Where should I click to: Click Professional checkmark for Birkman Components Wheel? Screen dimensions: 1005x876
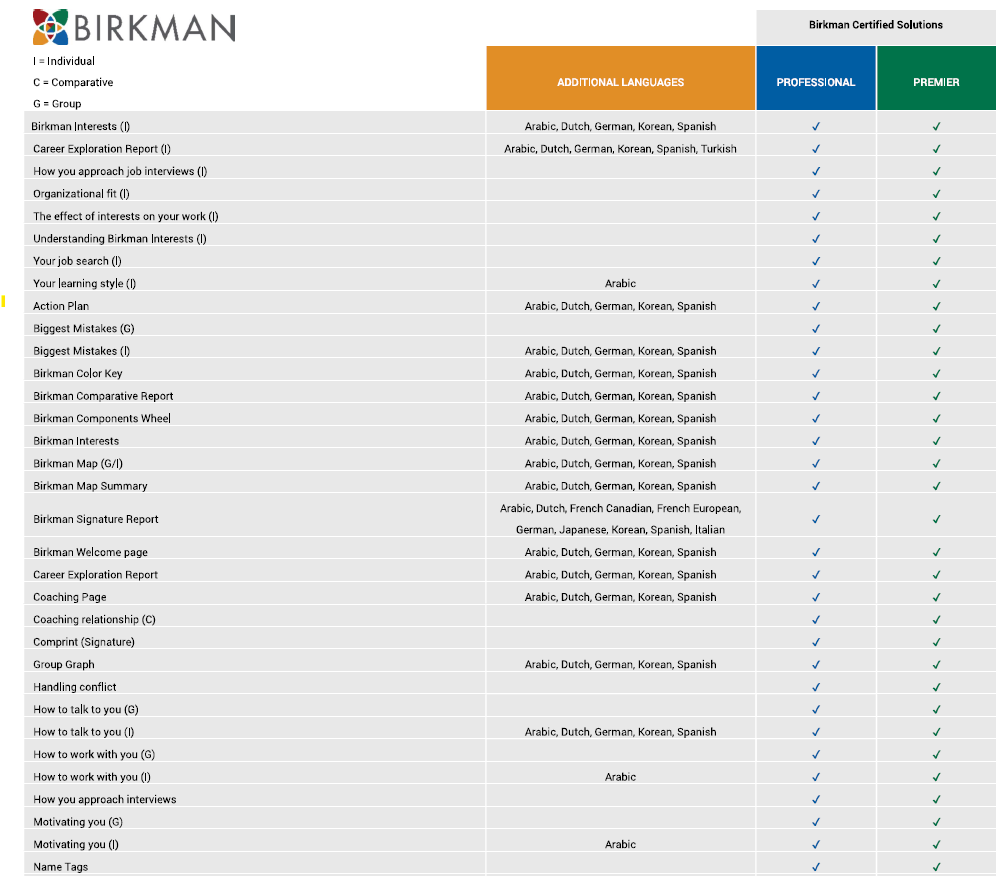[816, 418]
